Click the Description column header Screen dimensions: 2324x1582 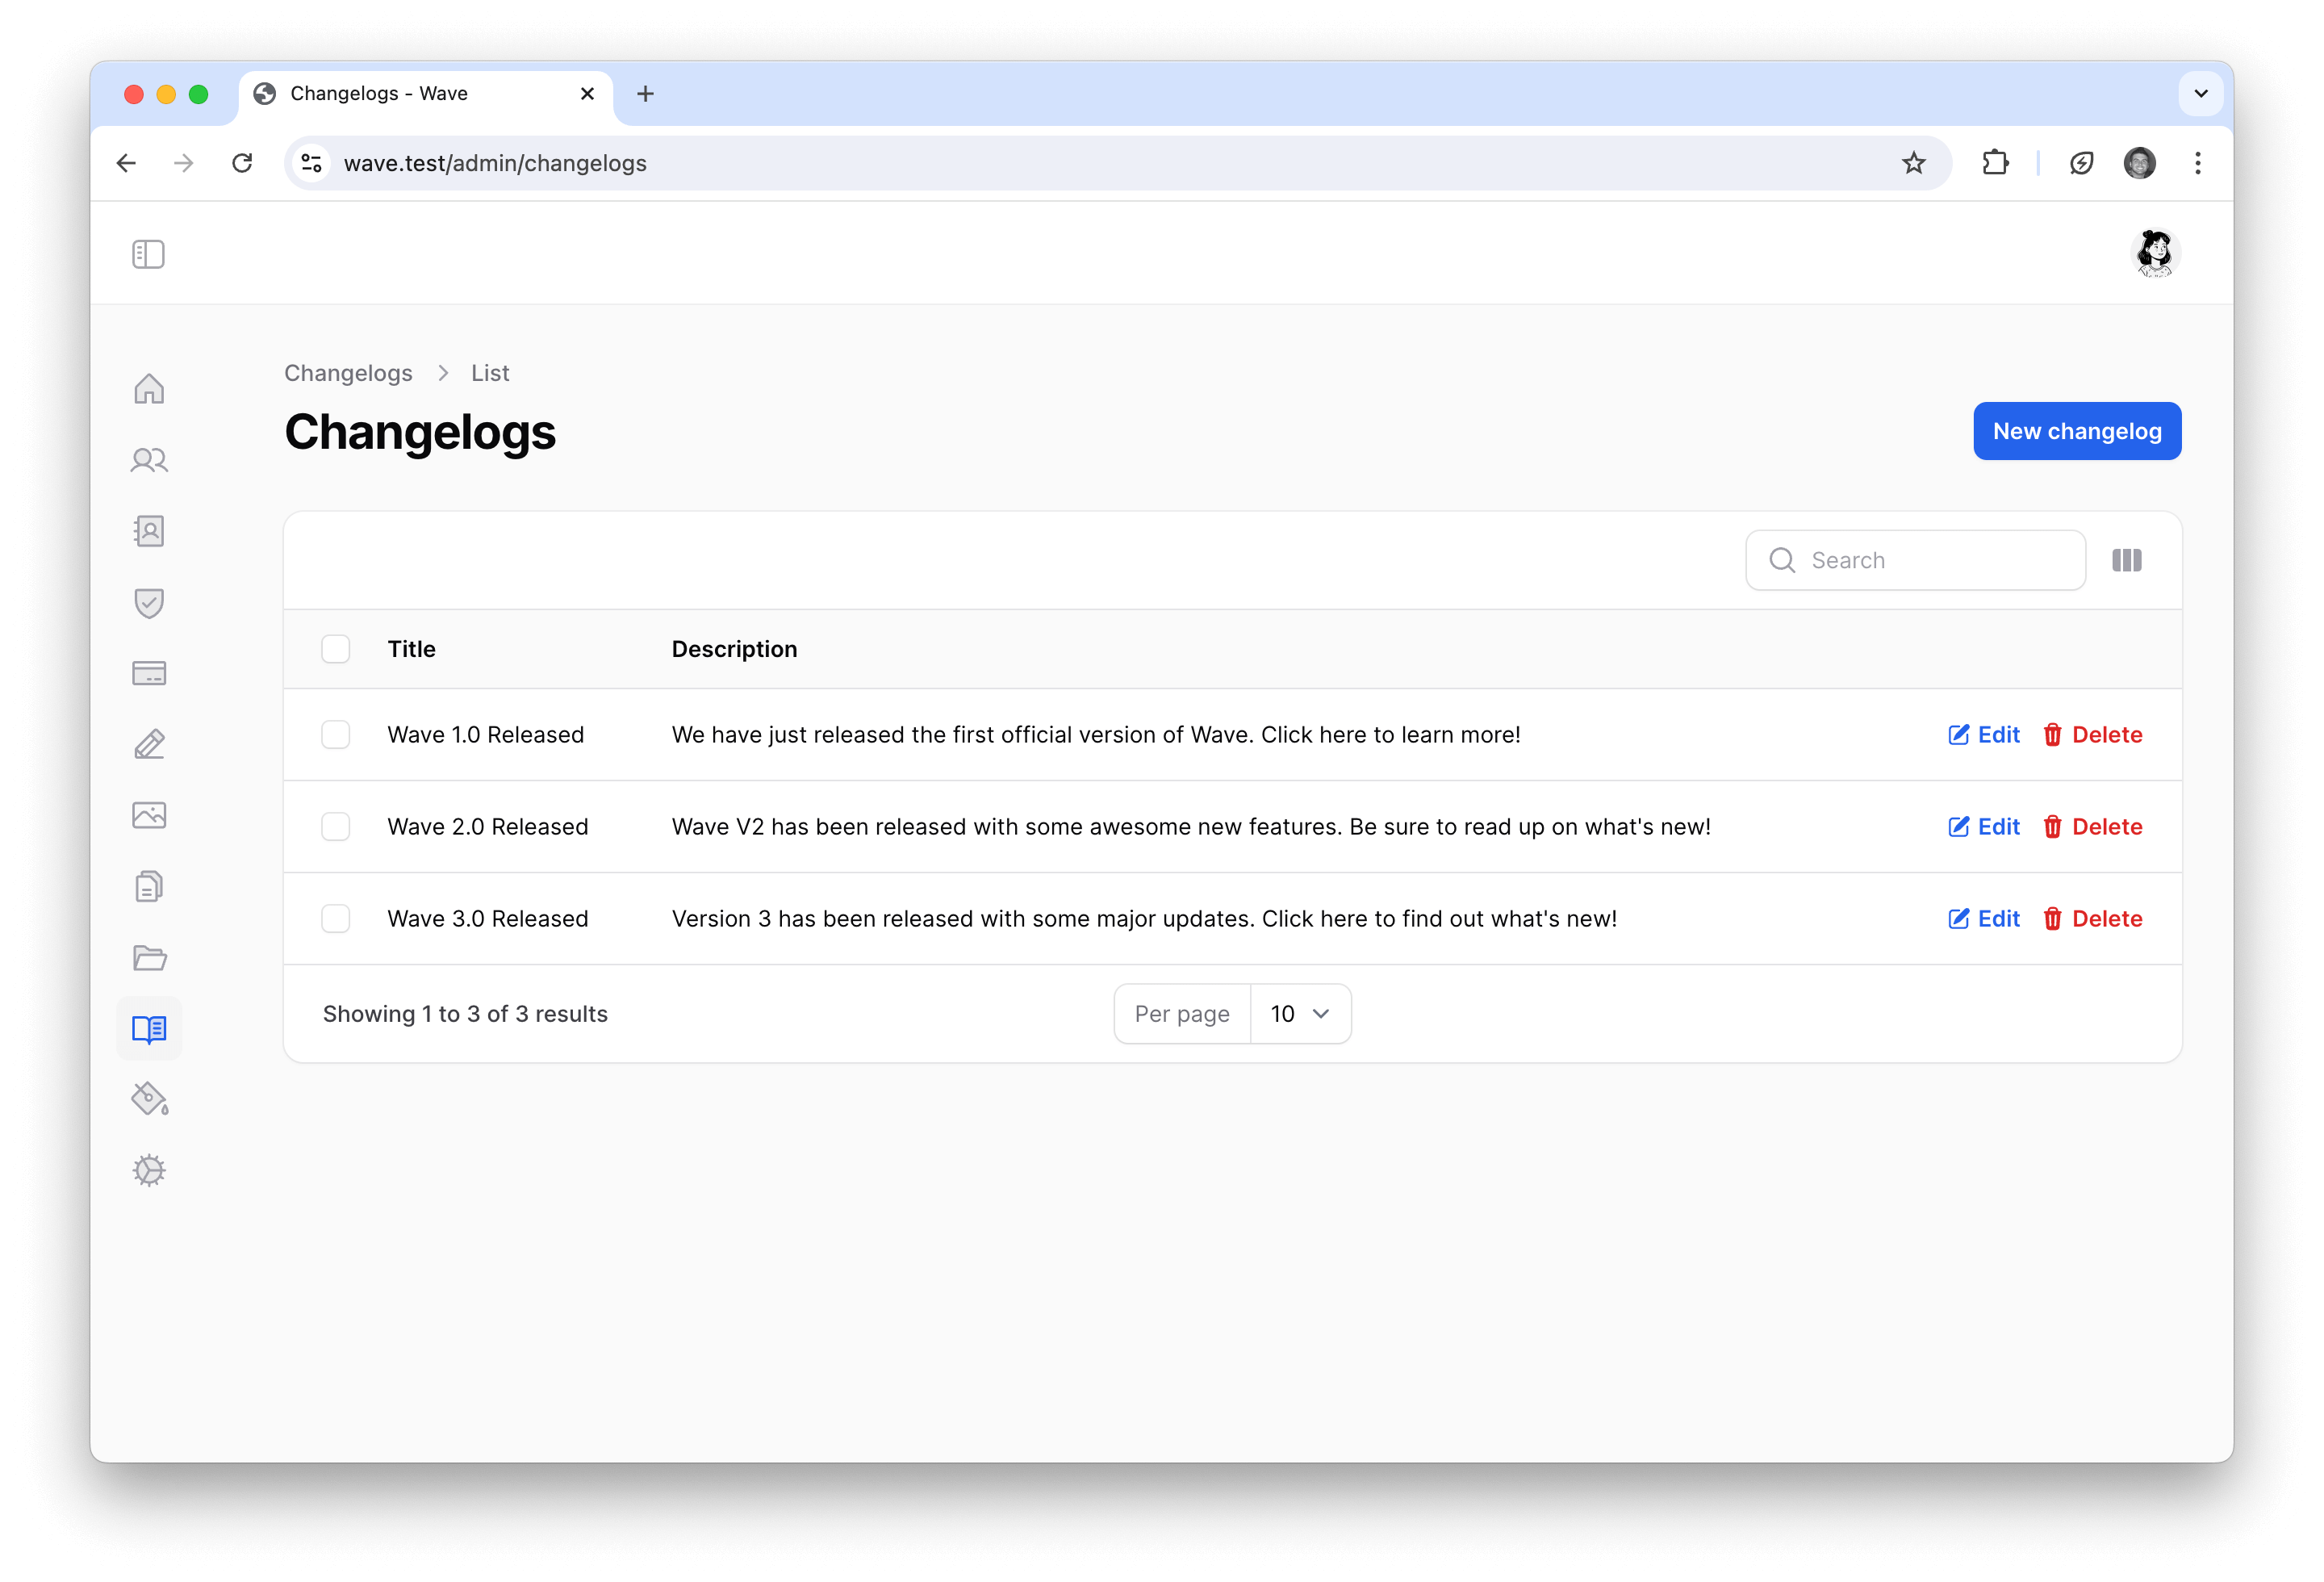(734, 649)
